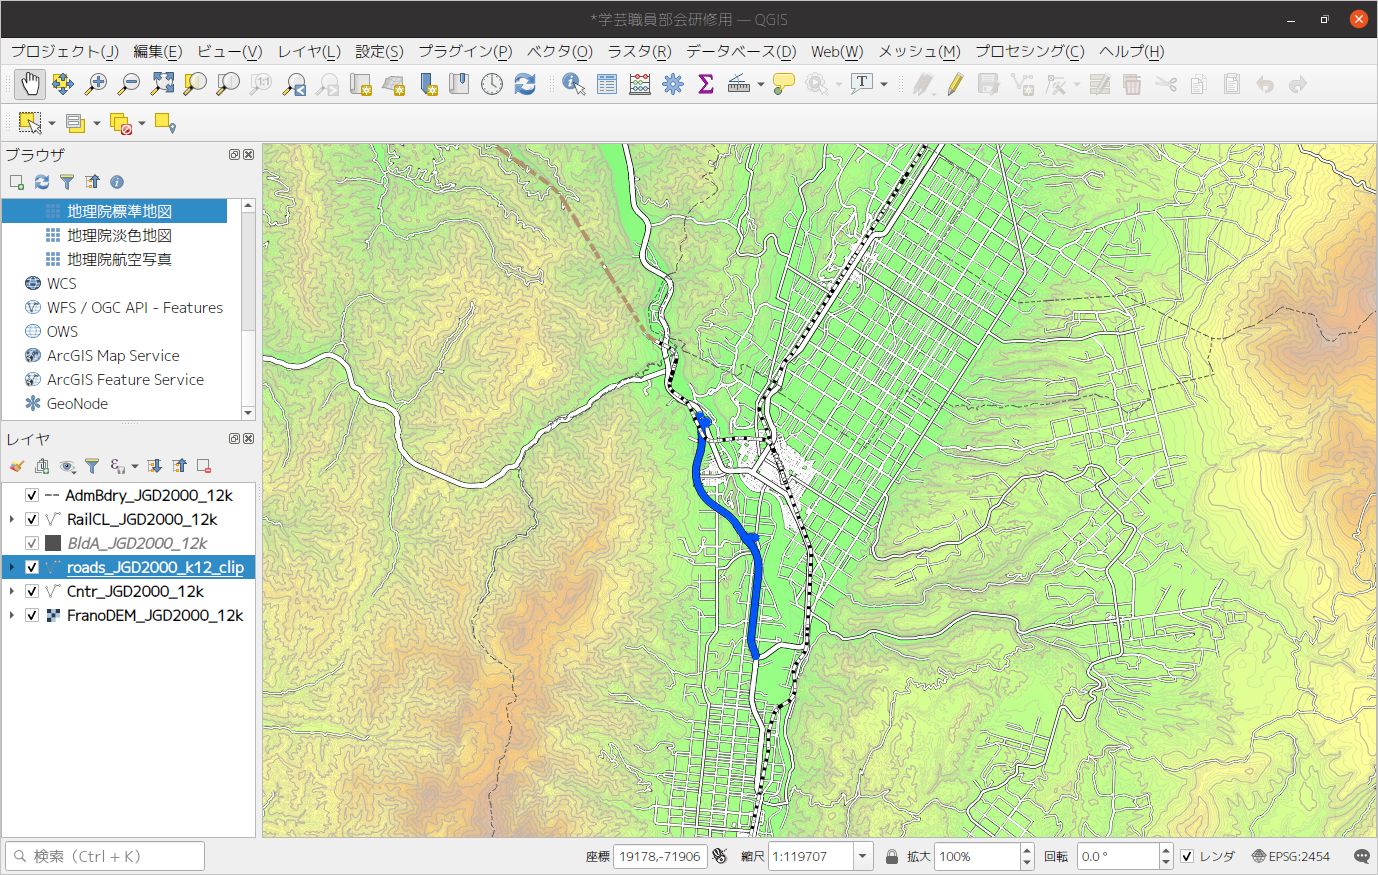The image size is (1378, 875).
Task: Open the attribute table icon
Action: pos(607,85)
